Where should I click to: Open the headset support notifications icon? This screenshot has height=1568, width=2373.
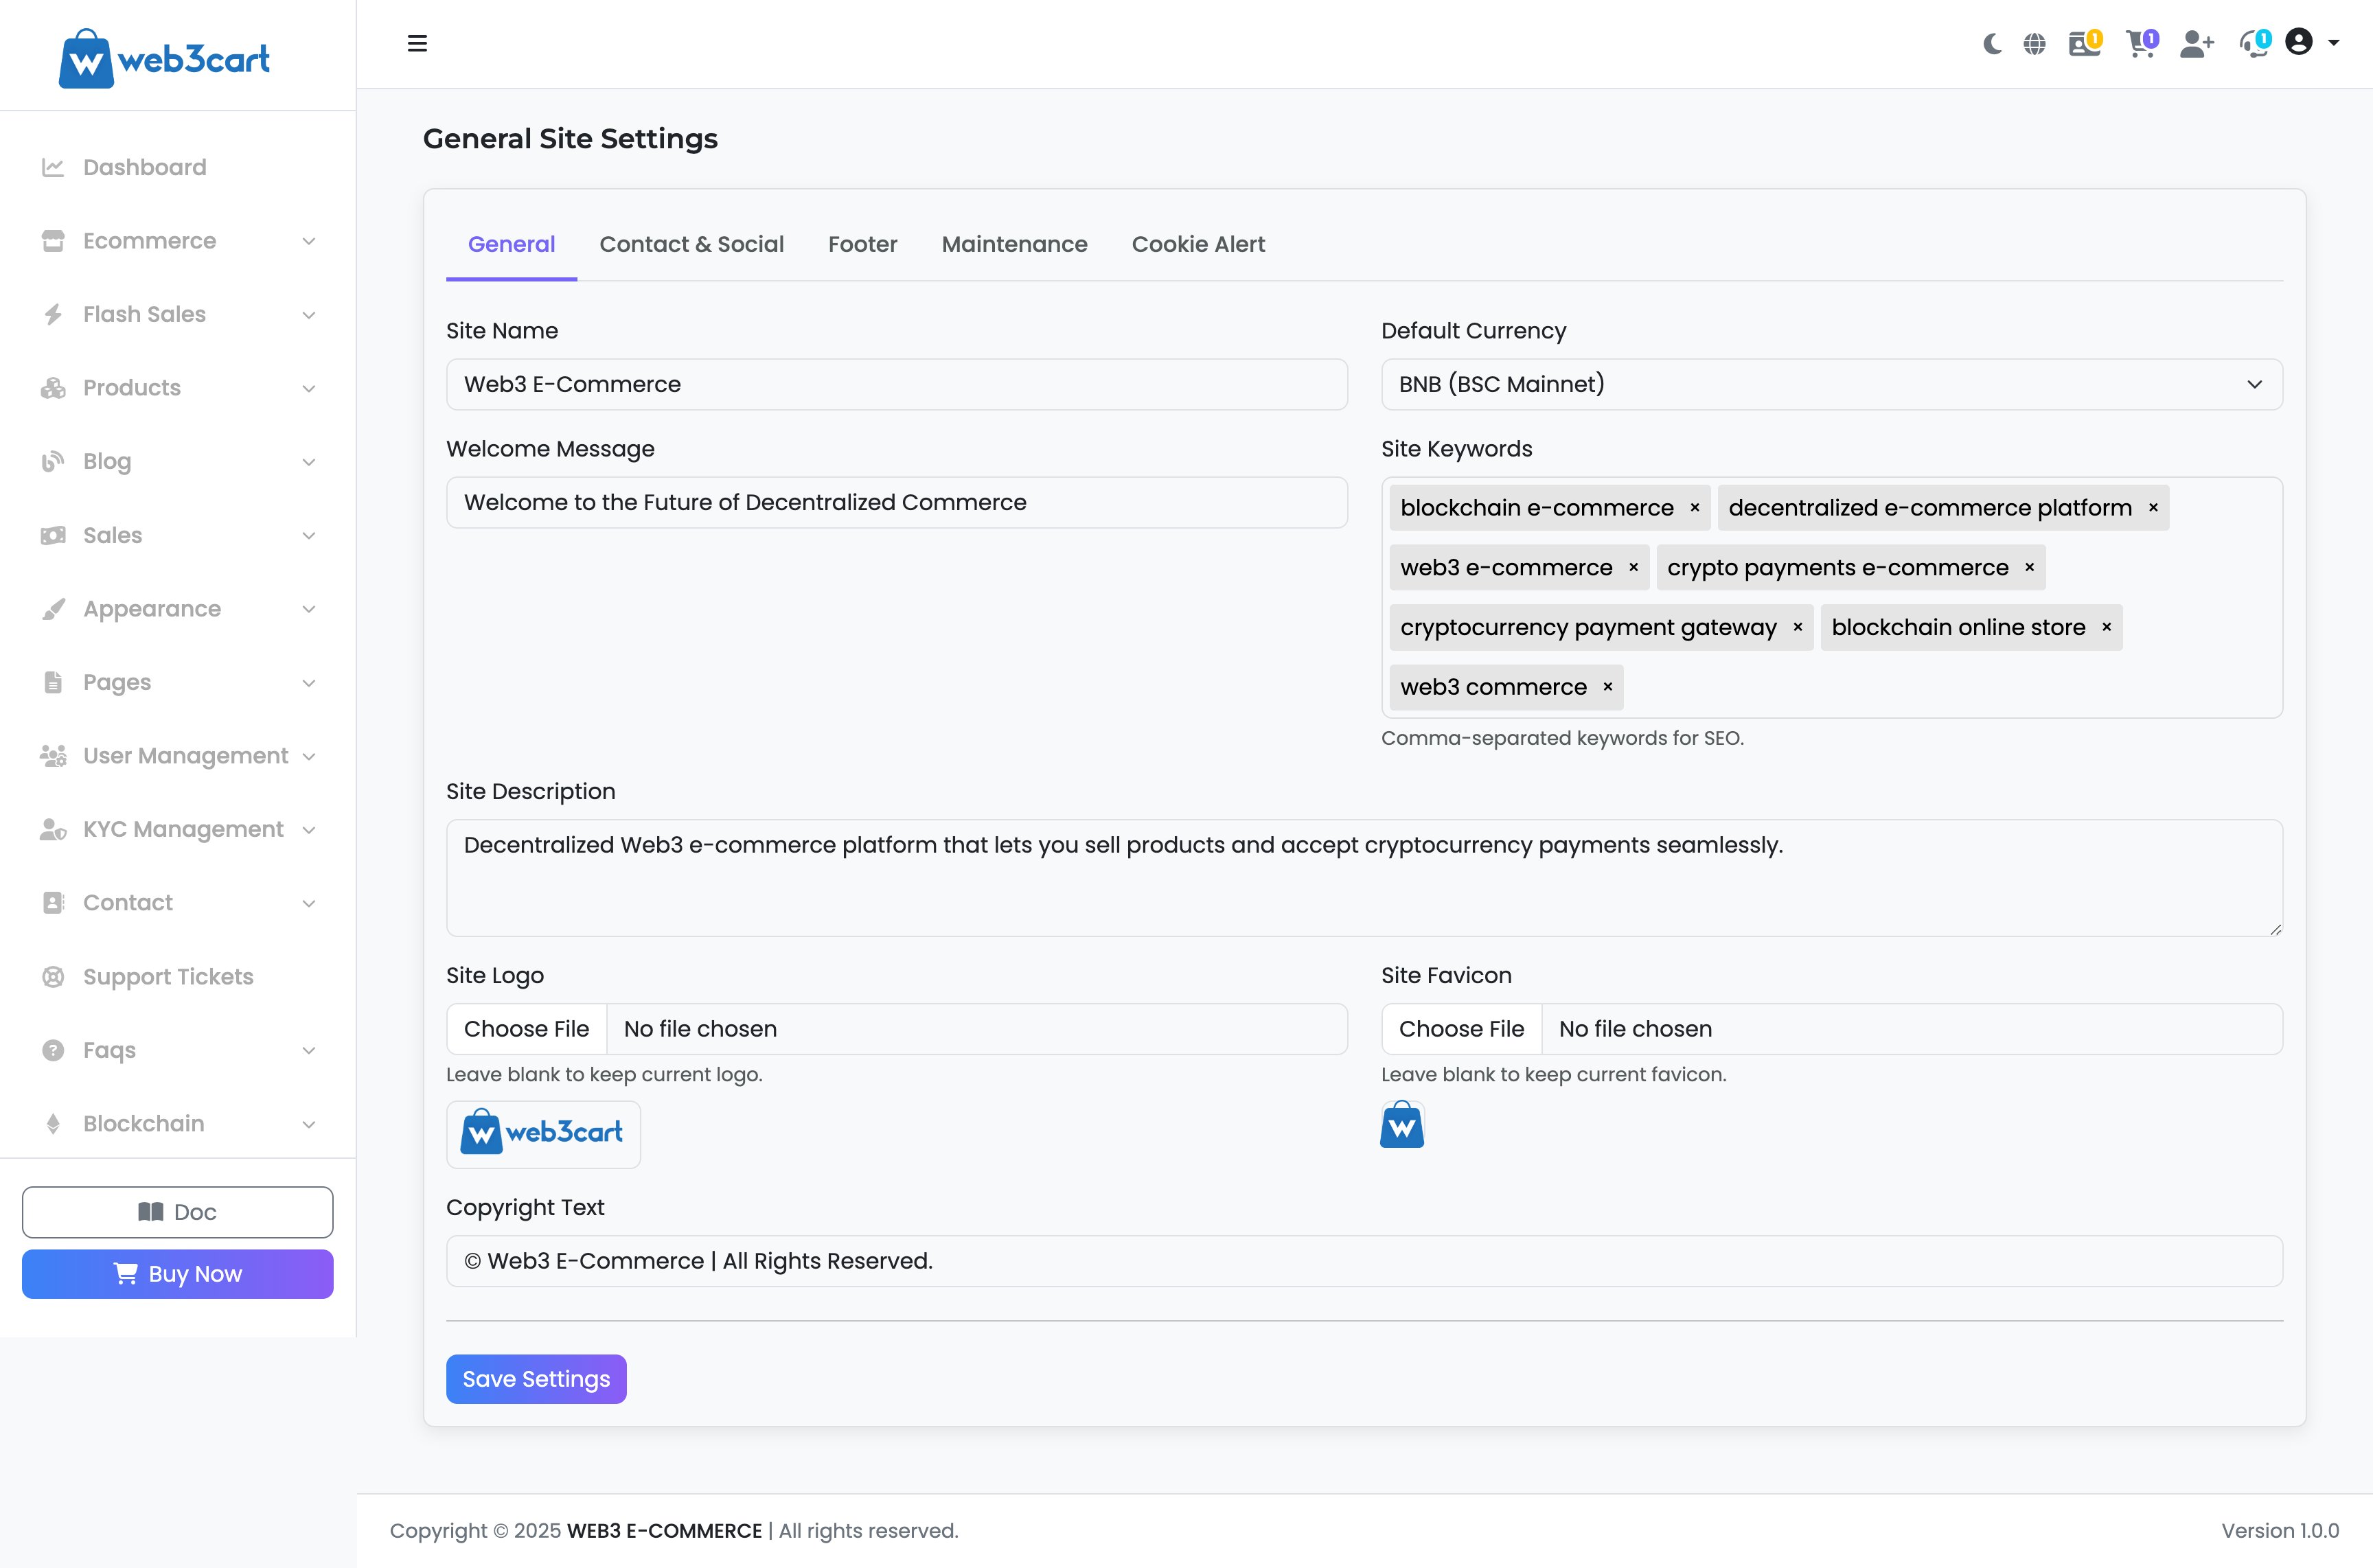pos(2254,44)
